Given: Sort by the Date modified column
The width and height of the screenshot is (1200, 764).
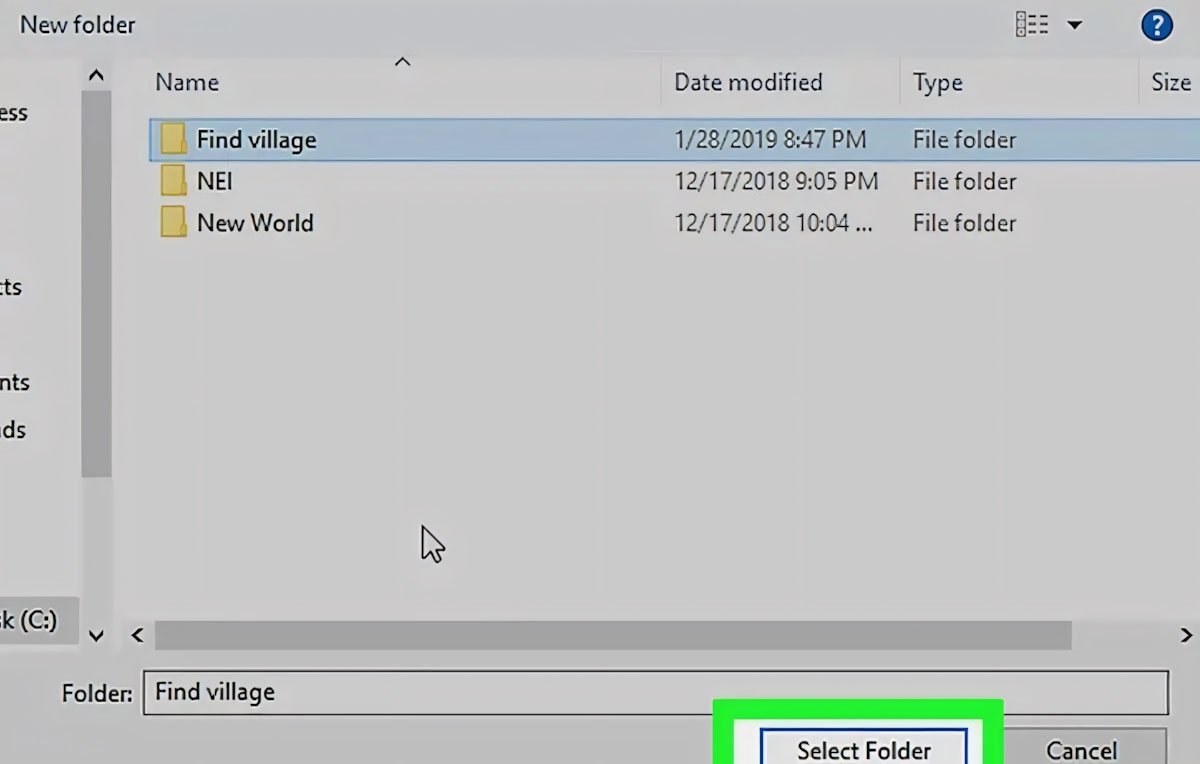Looking at the screenshot, I should [748, 82].
